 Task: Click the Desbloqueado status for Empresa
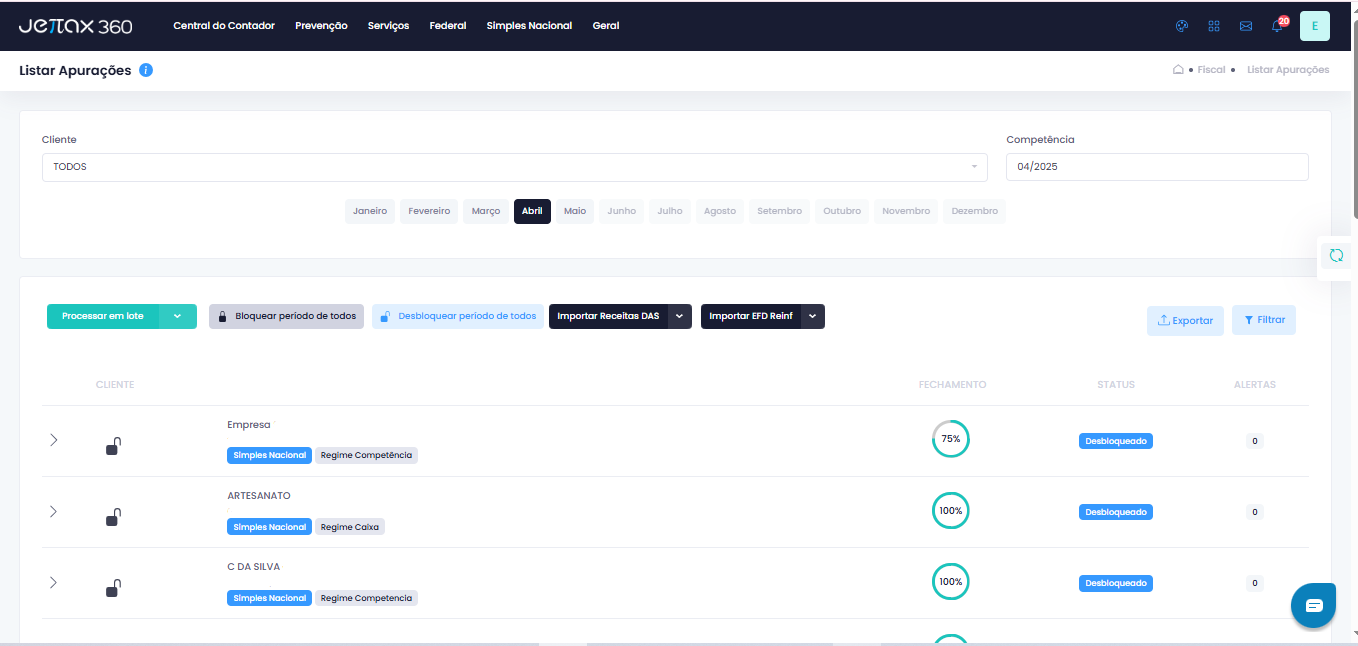[x=1116, y=441]
